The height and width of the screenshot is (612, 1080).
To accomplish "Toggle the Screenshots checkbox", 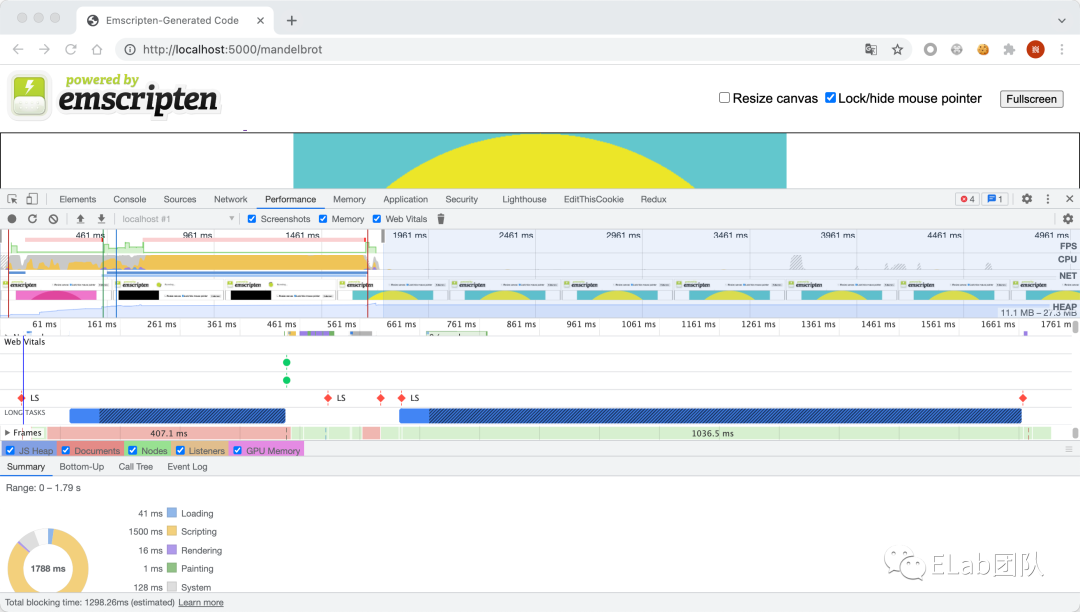I will (252, 219).
